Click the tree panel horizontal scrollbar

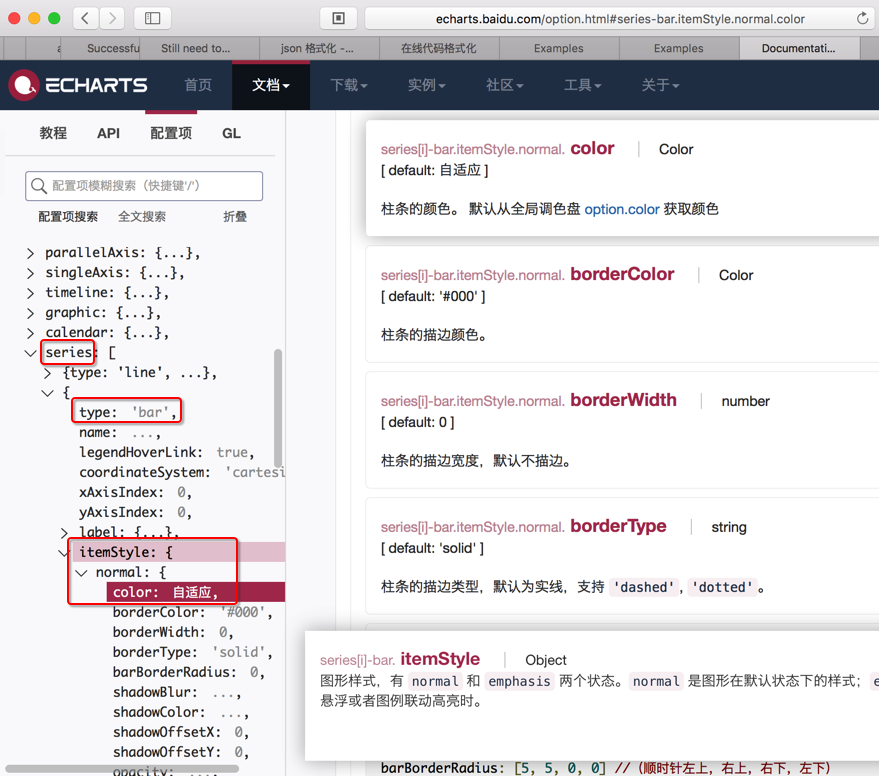click(122, 768)
